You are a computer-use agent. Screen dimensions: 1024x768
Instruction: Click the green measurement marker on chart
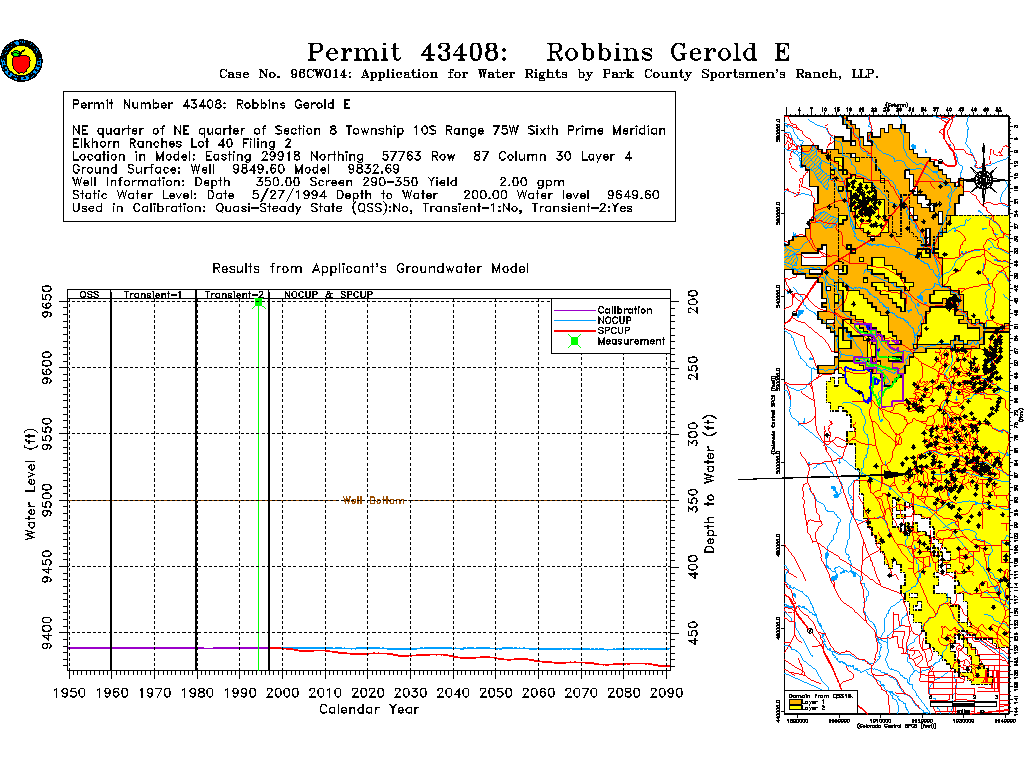[259, 302]
